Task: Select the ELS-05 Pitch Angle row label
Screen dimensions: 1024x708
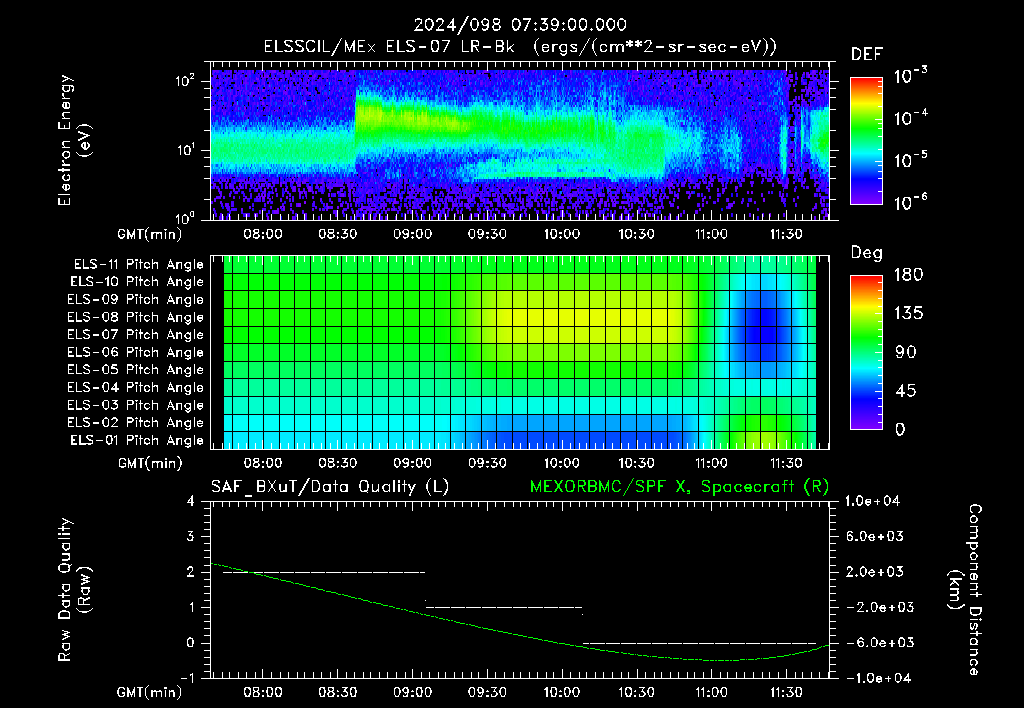Action: click(135, 370)
